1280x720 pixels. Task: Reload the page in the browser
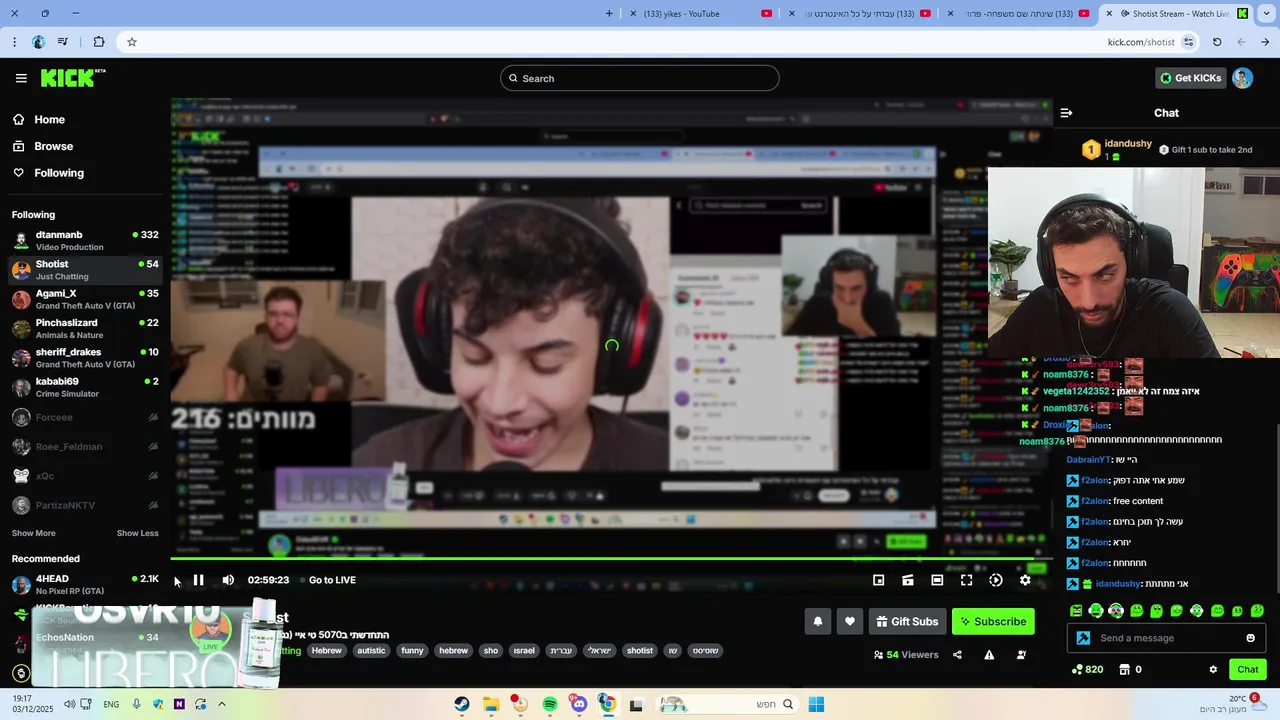click(1217, 42)
